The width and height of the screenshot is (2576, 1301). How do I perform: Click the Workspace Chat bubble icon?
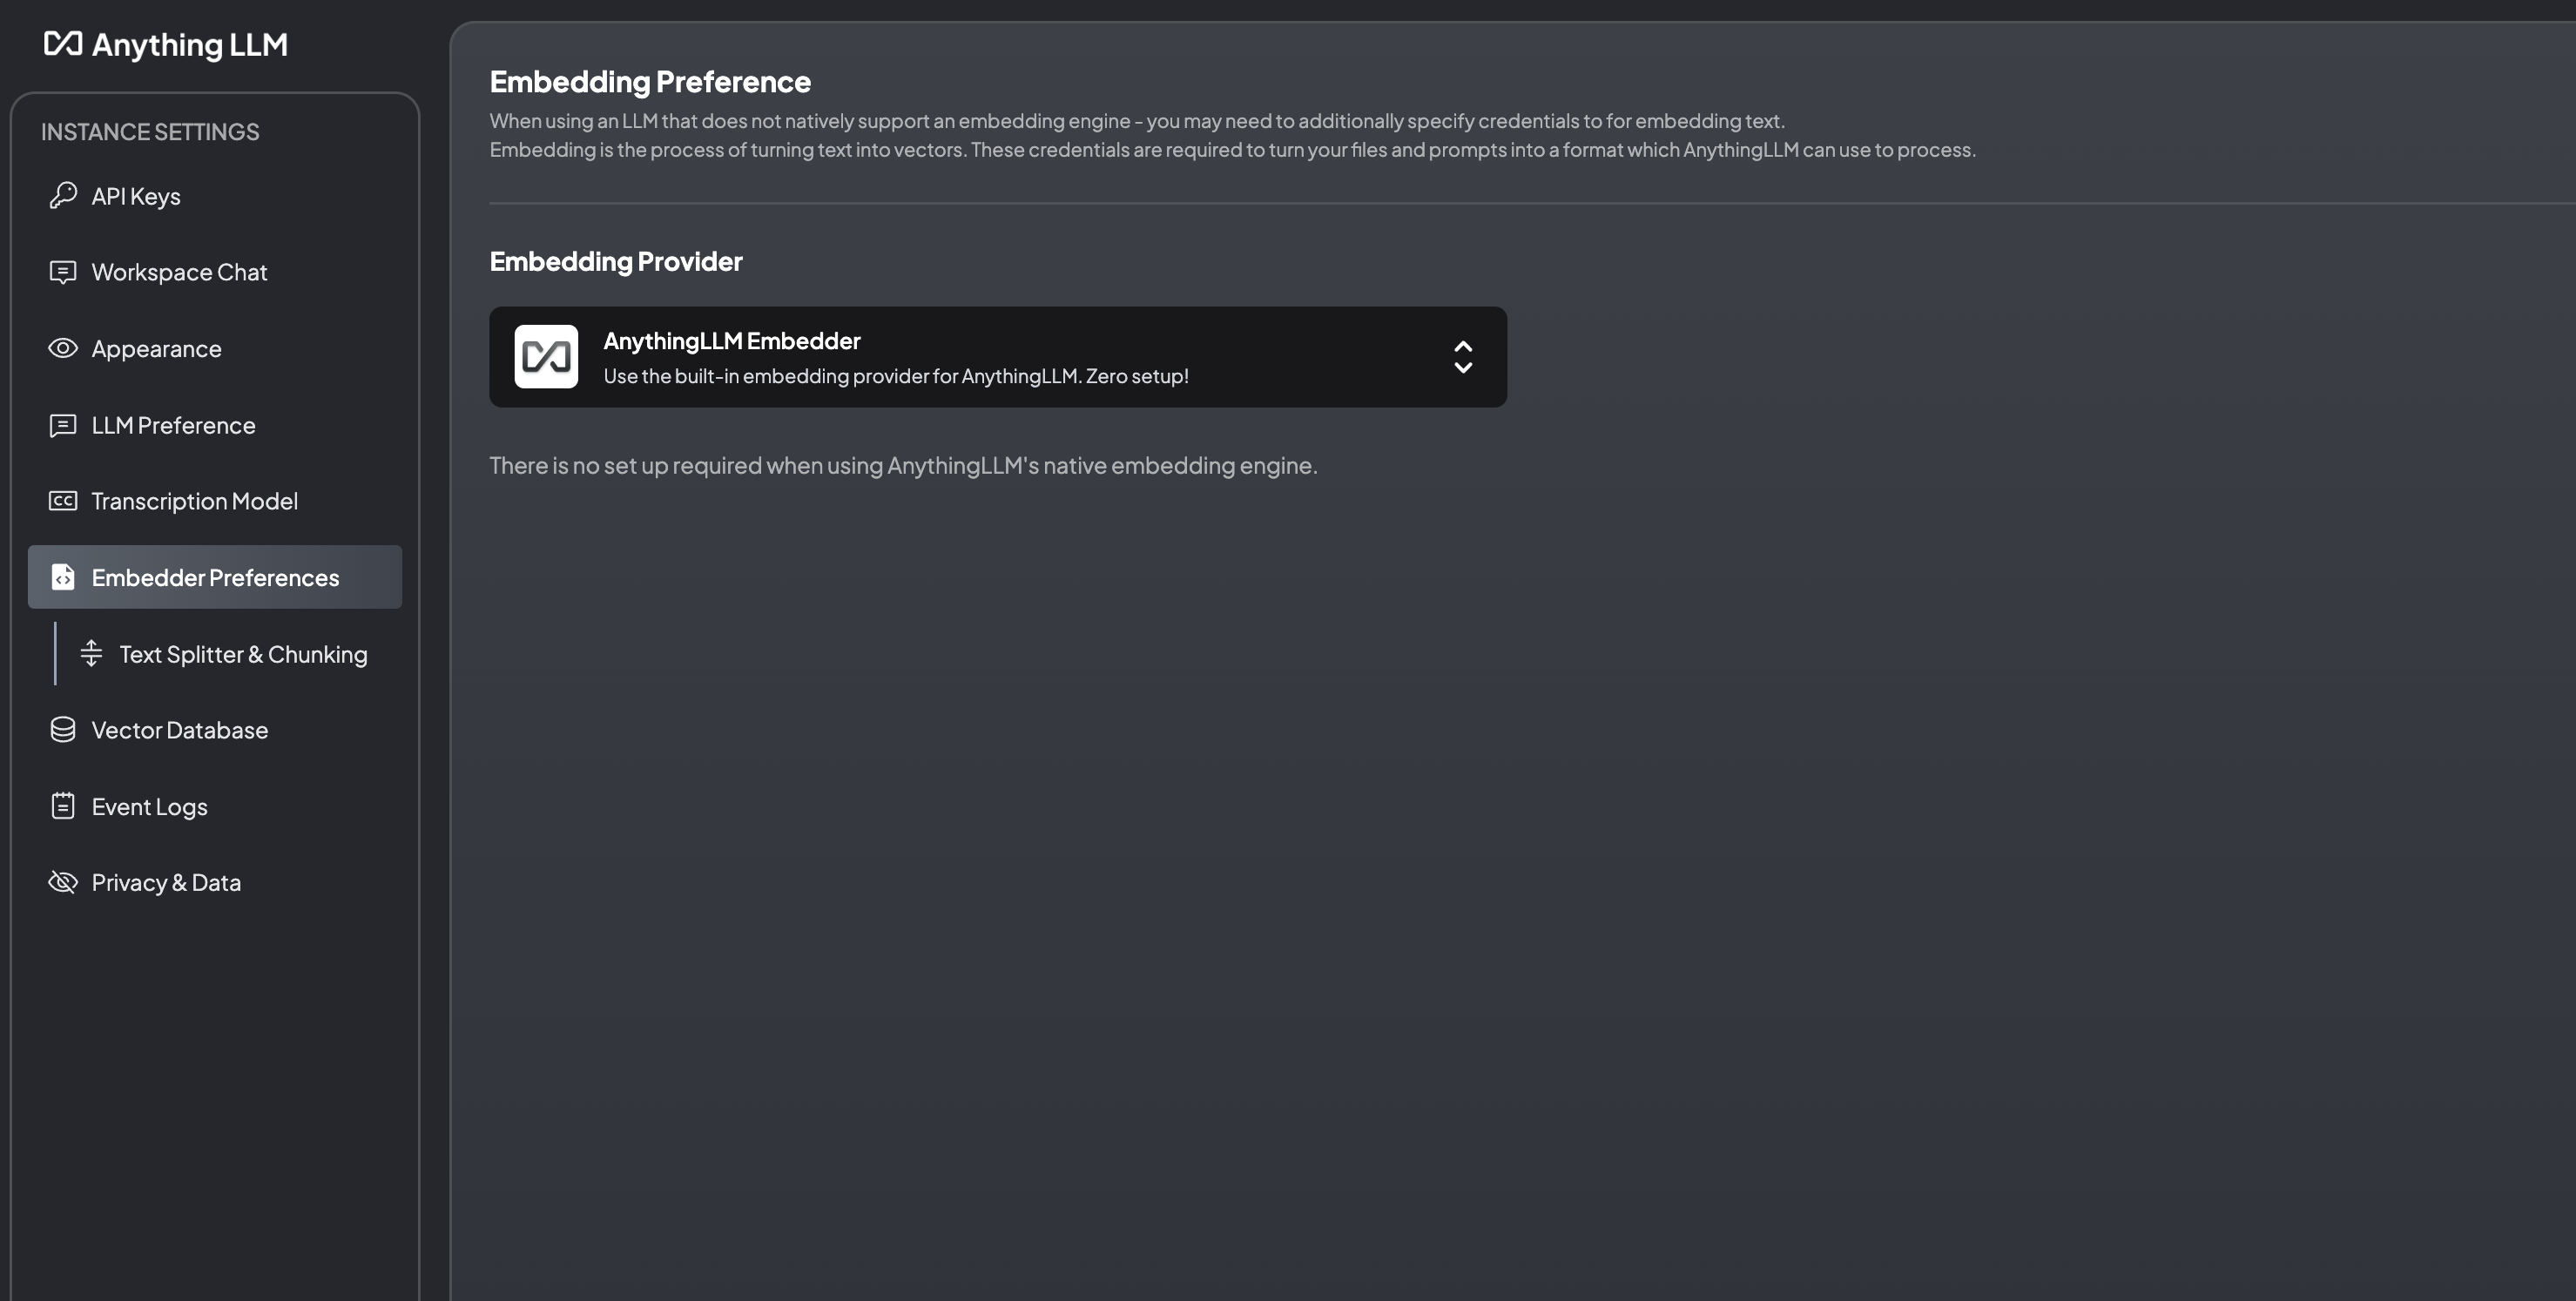(x=63, y=272)
